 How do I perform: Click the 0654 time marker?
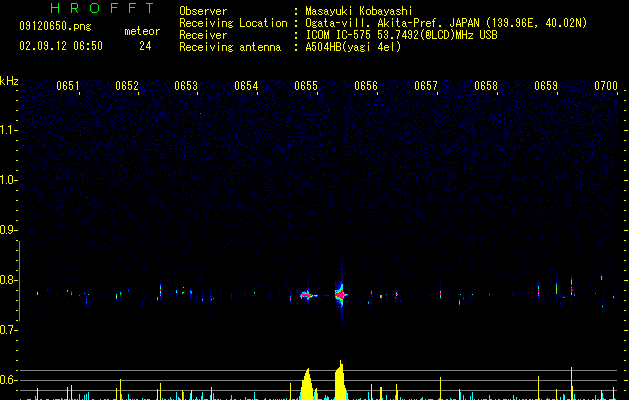246,86
